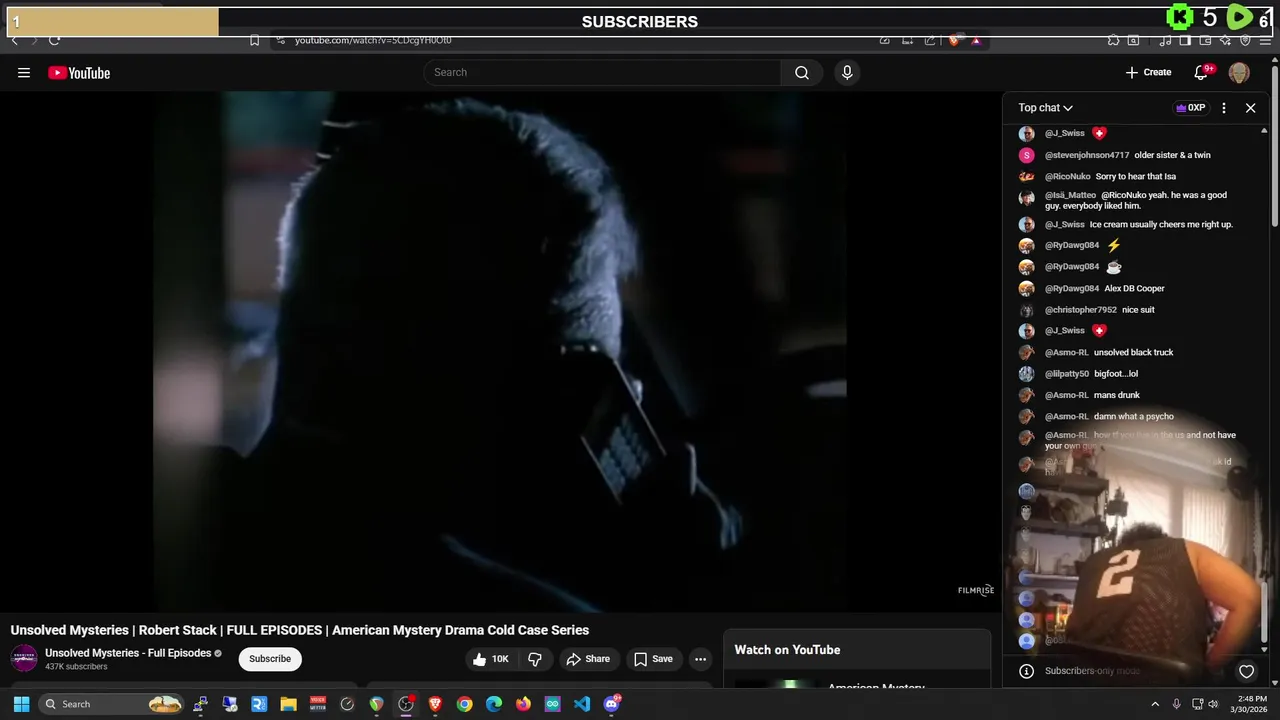Image resolution: width=1280 pixels, height=720 pixels.
Task: Click the overlay Kick icon at top
Action: pos(1180,17)
